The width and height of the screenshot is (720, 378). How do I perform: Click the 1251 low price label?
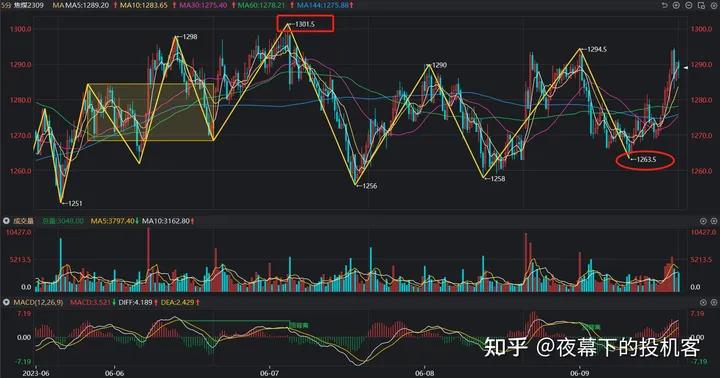75,203
